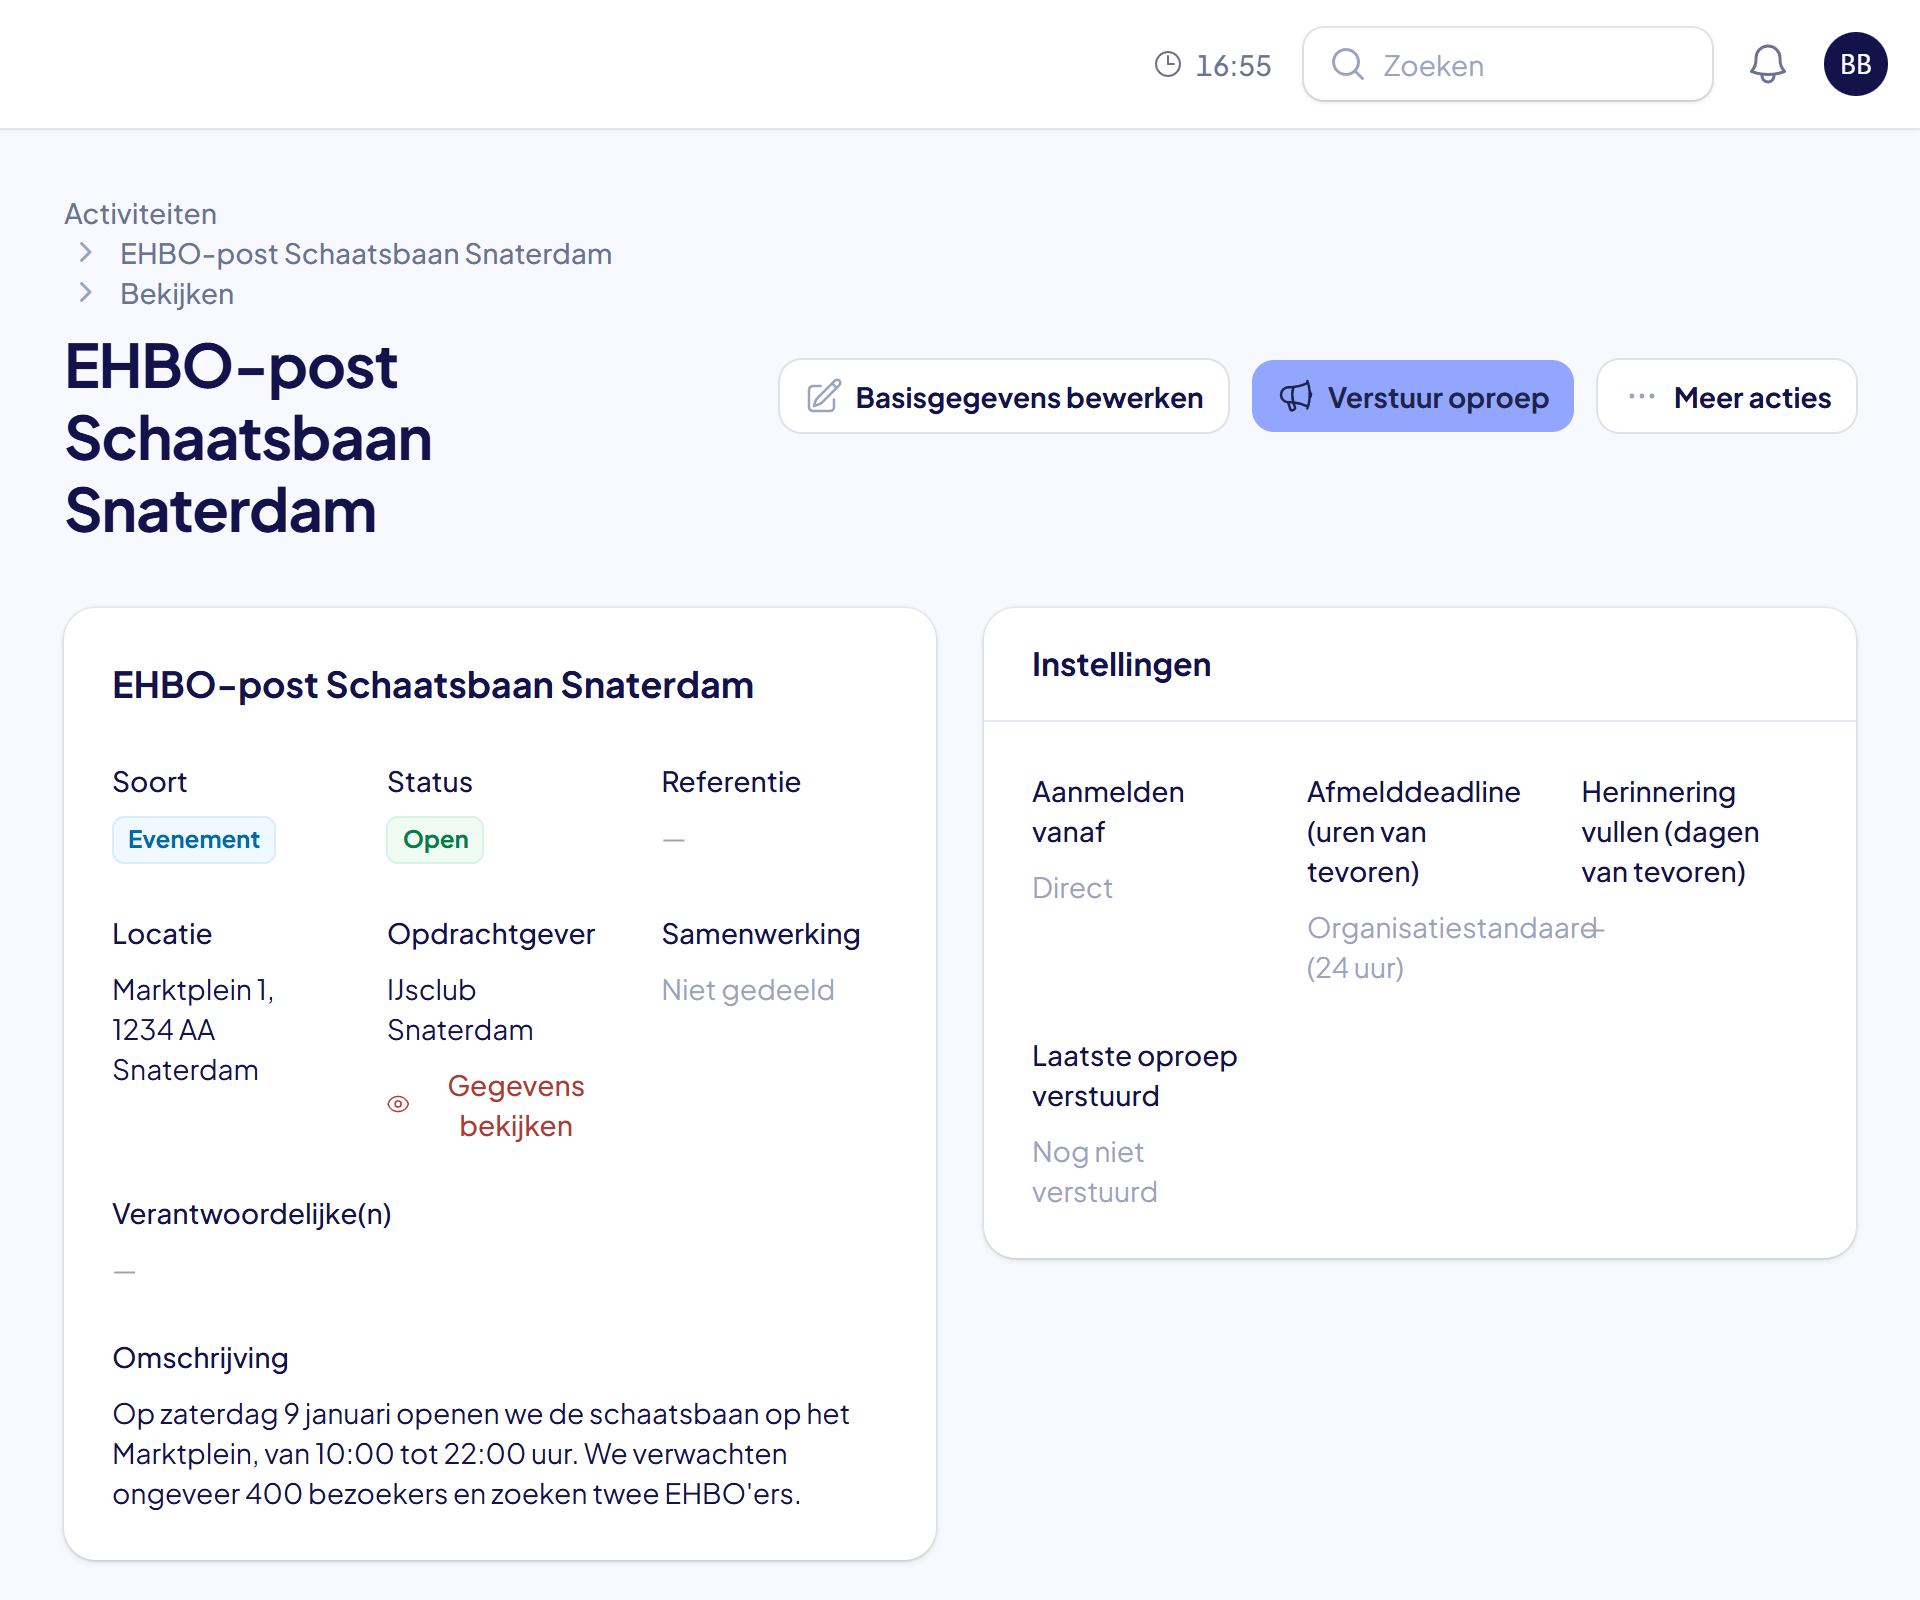Viewport: 1920px width, 1600px height.
Task: Click the pencil icon on Basisgegevens bewerken
Action: 824,397
